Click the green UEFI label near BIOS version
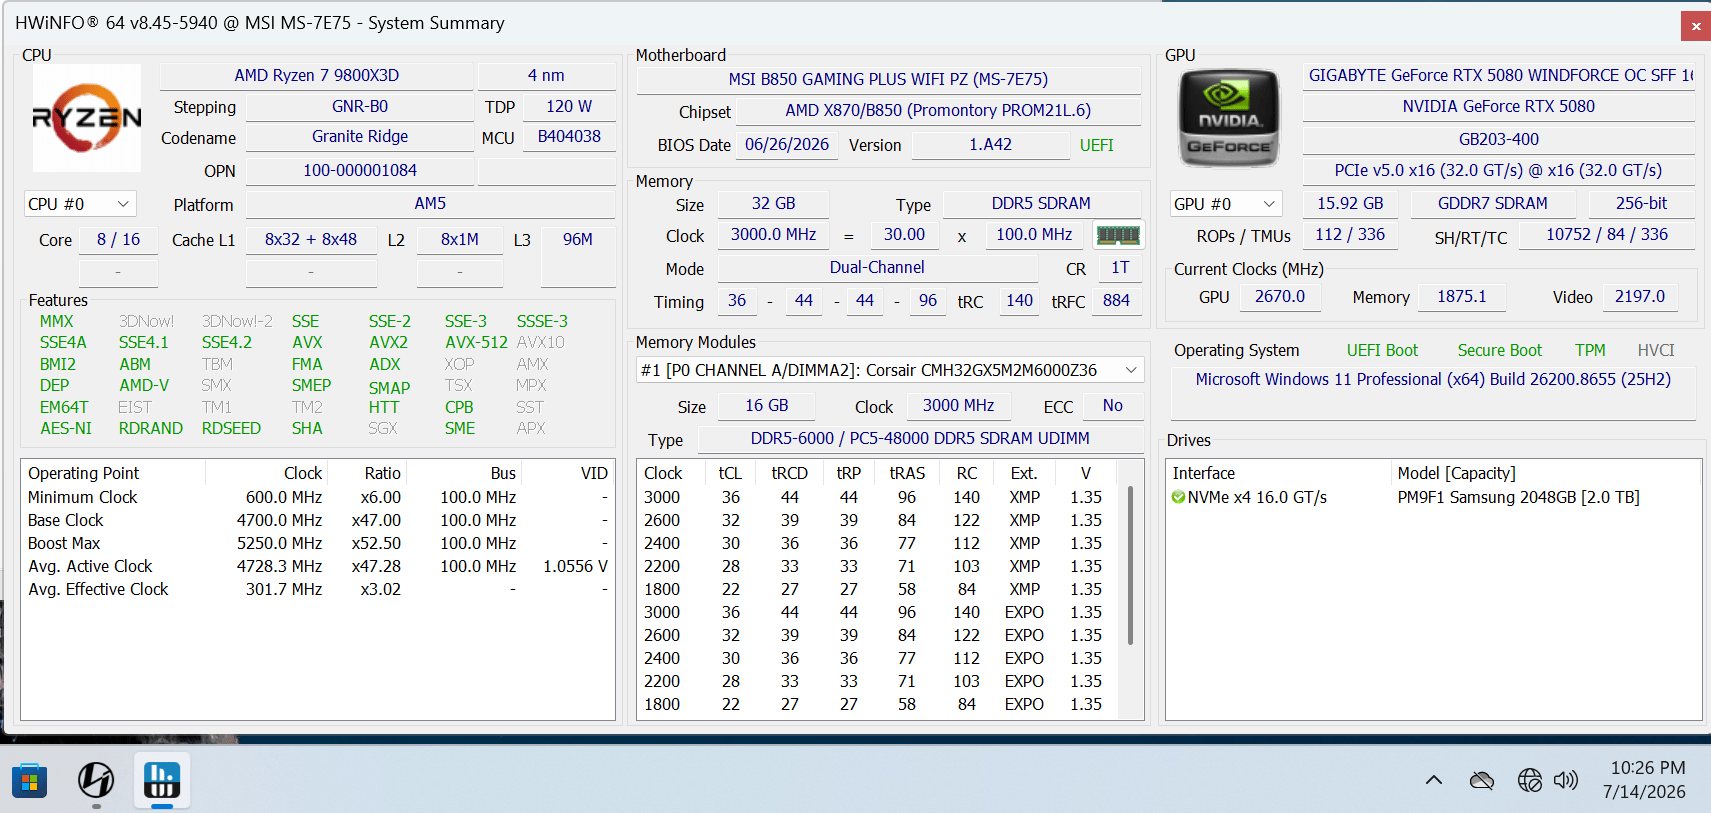The image size is (1711, 813). (x=1097, y=146)
